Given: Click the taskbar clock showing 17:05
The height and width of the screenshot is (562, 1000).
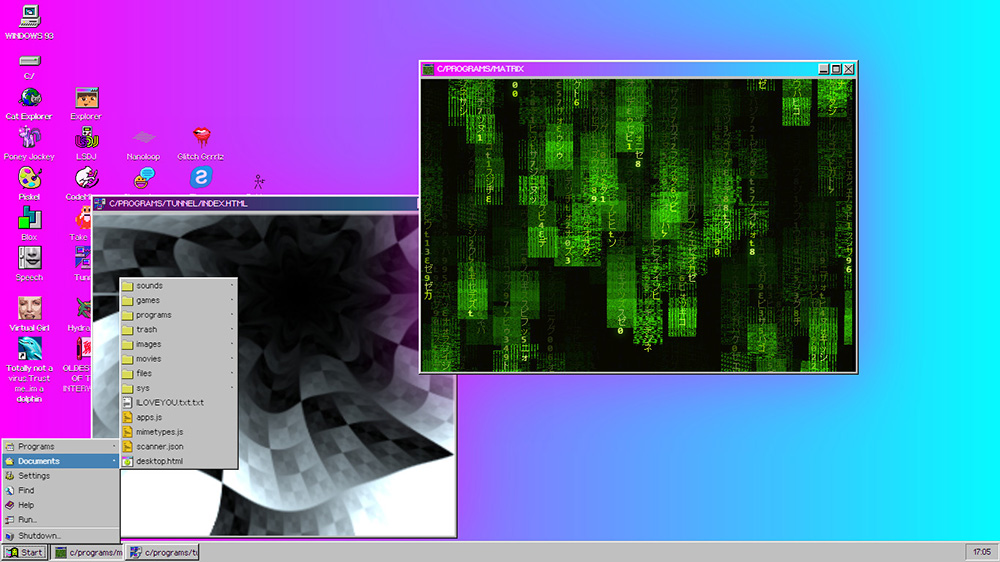Looking at the screenshot, I should tap(982, 552).
